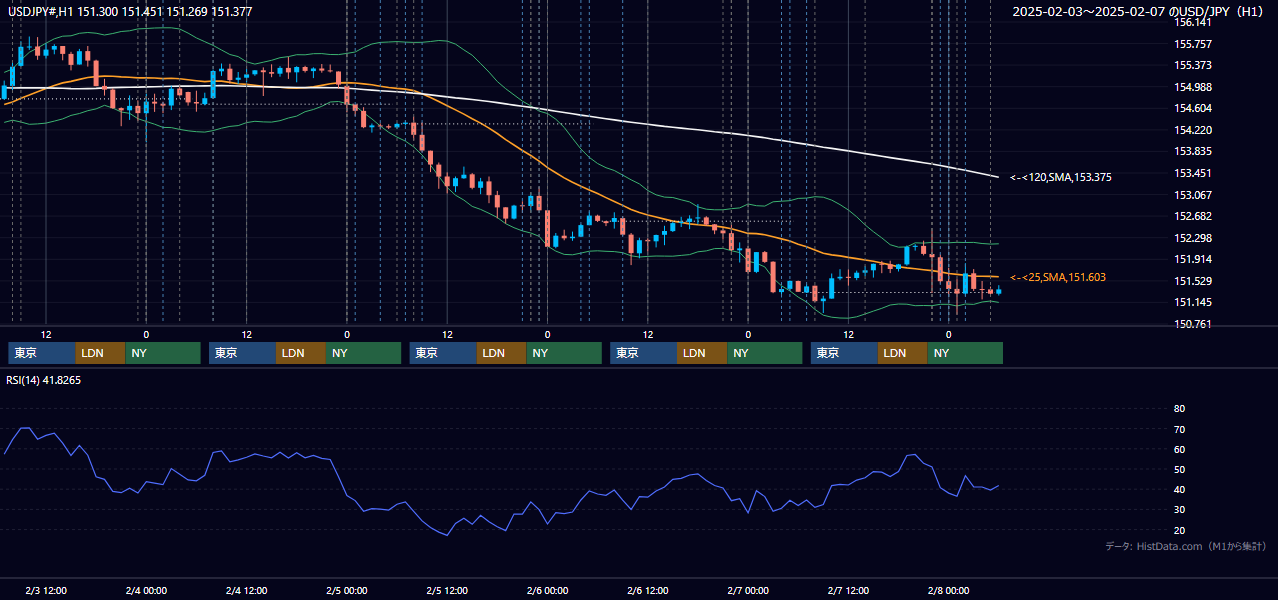Select the 東京 session block for Feb 6
The height and width of the screenshot is (600, 1278).
coord(644,353)
